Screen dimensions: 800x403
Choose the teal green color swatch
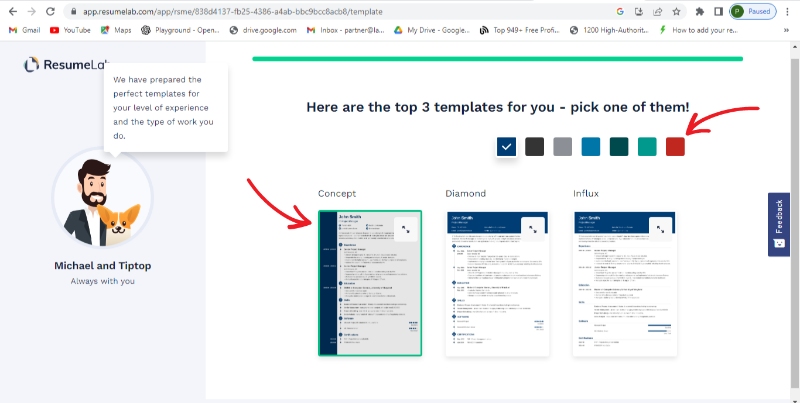pos(647,147)
